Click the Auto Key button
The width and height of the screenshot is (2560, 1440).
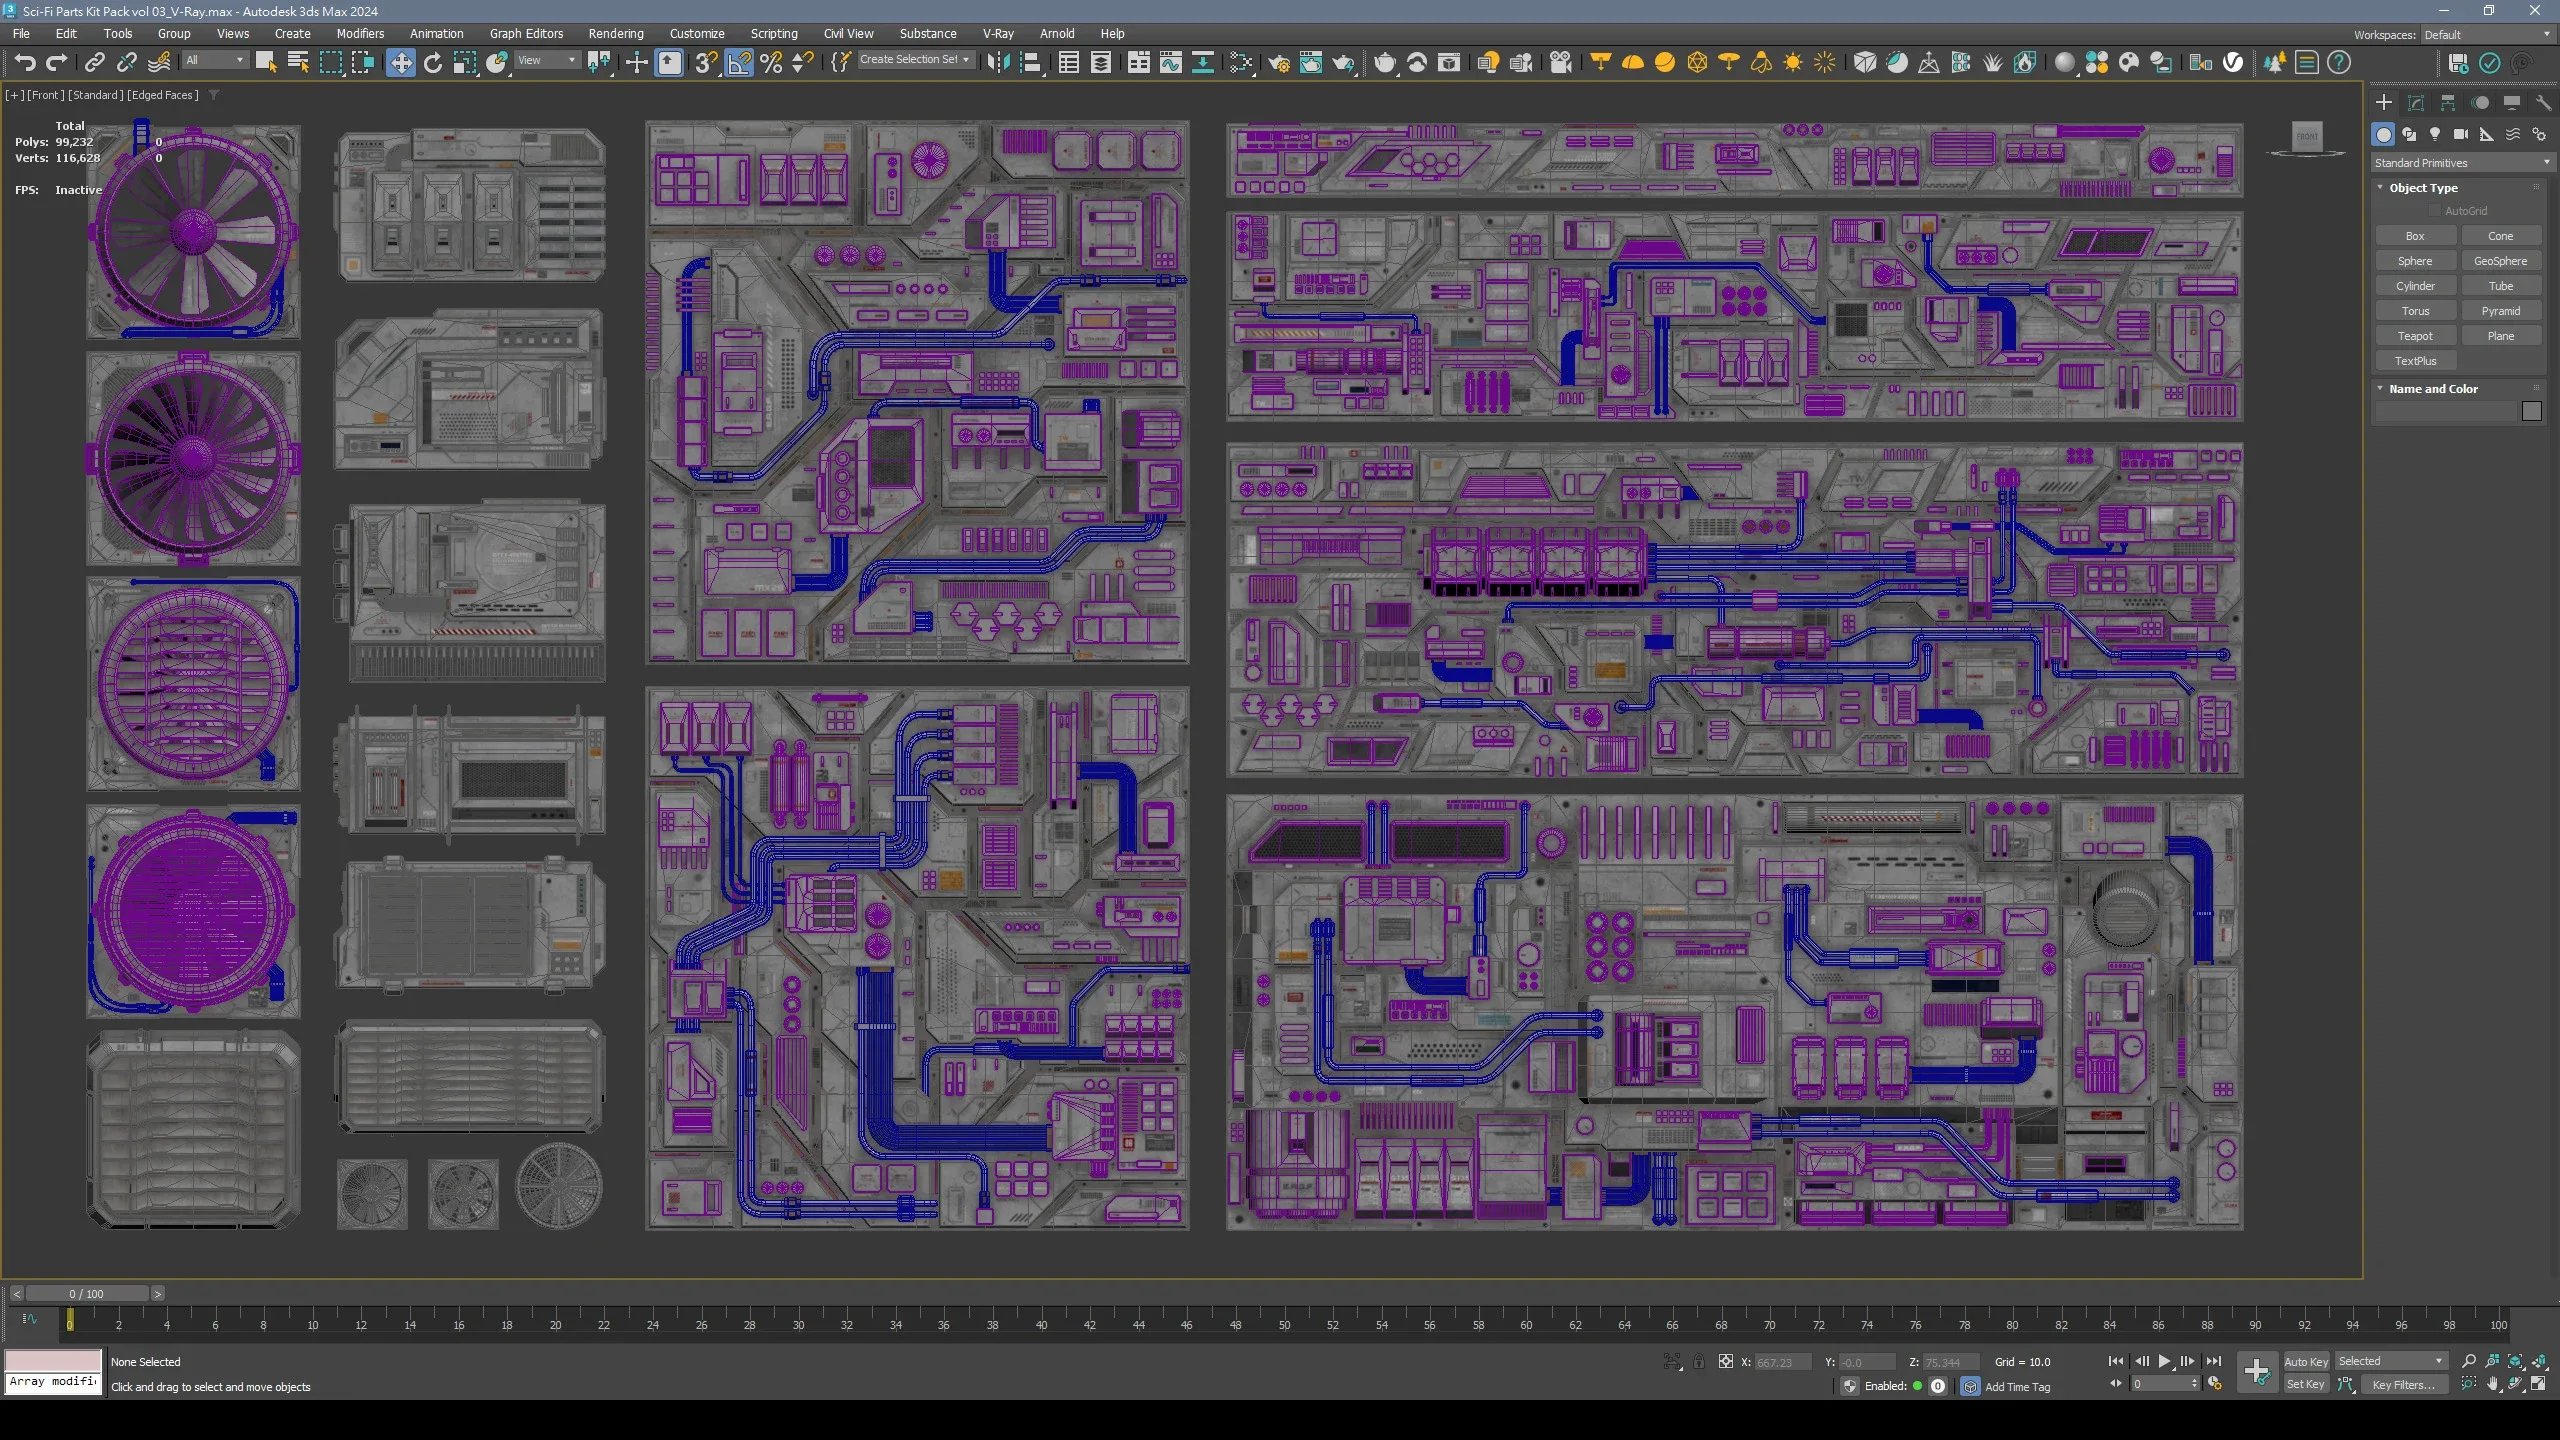point(2305,1361)
